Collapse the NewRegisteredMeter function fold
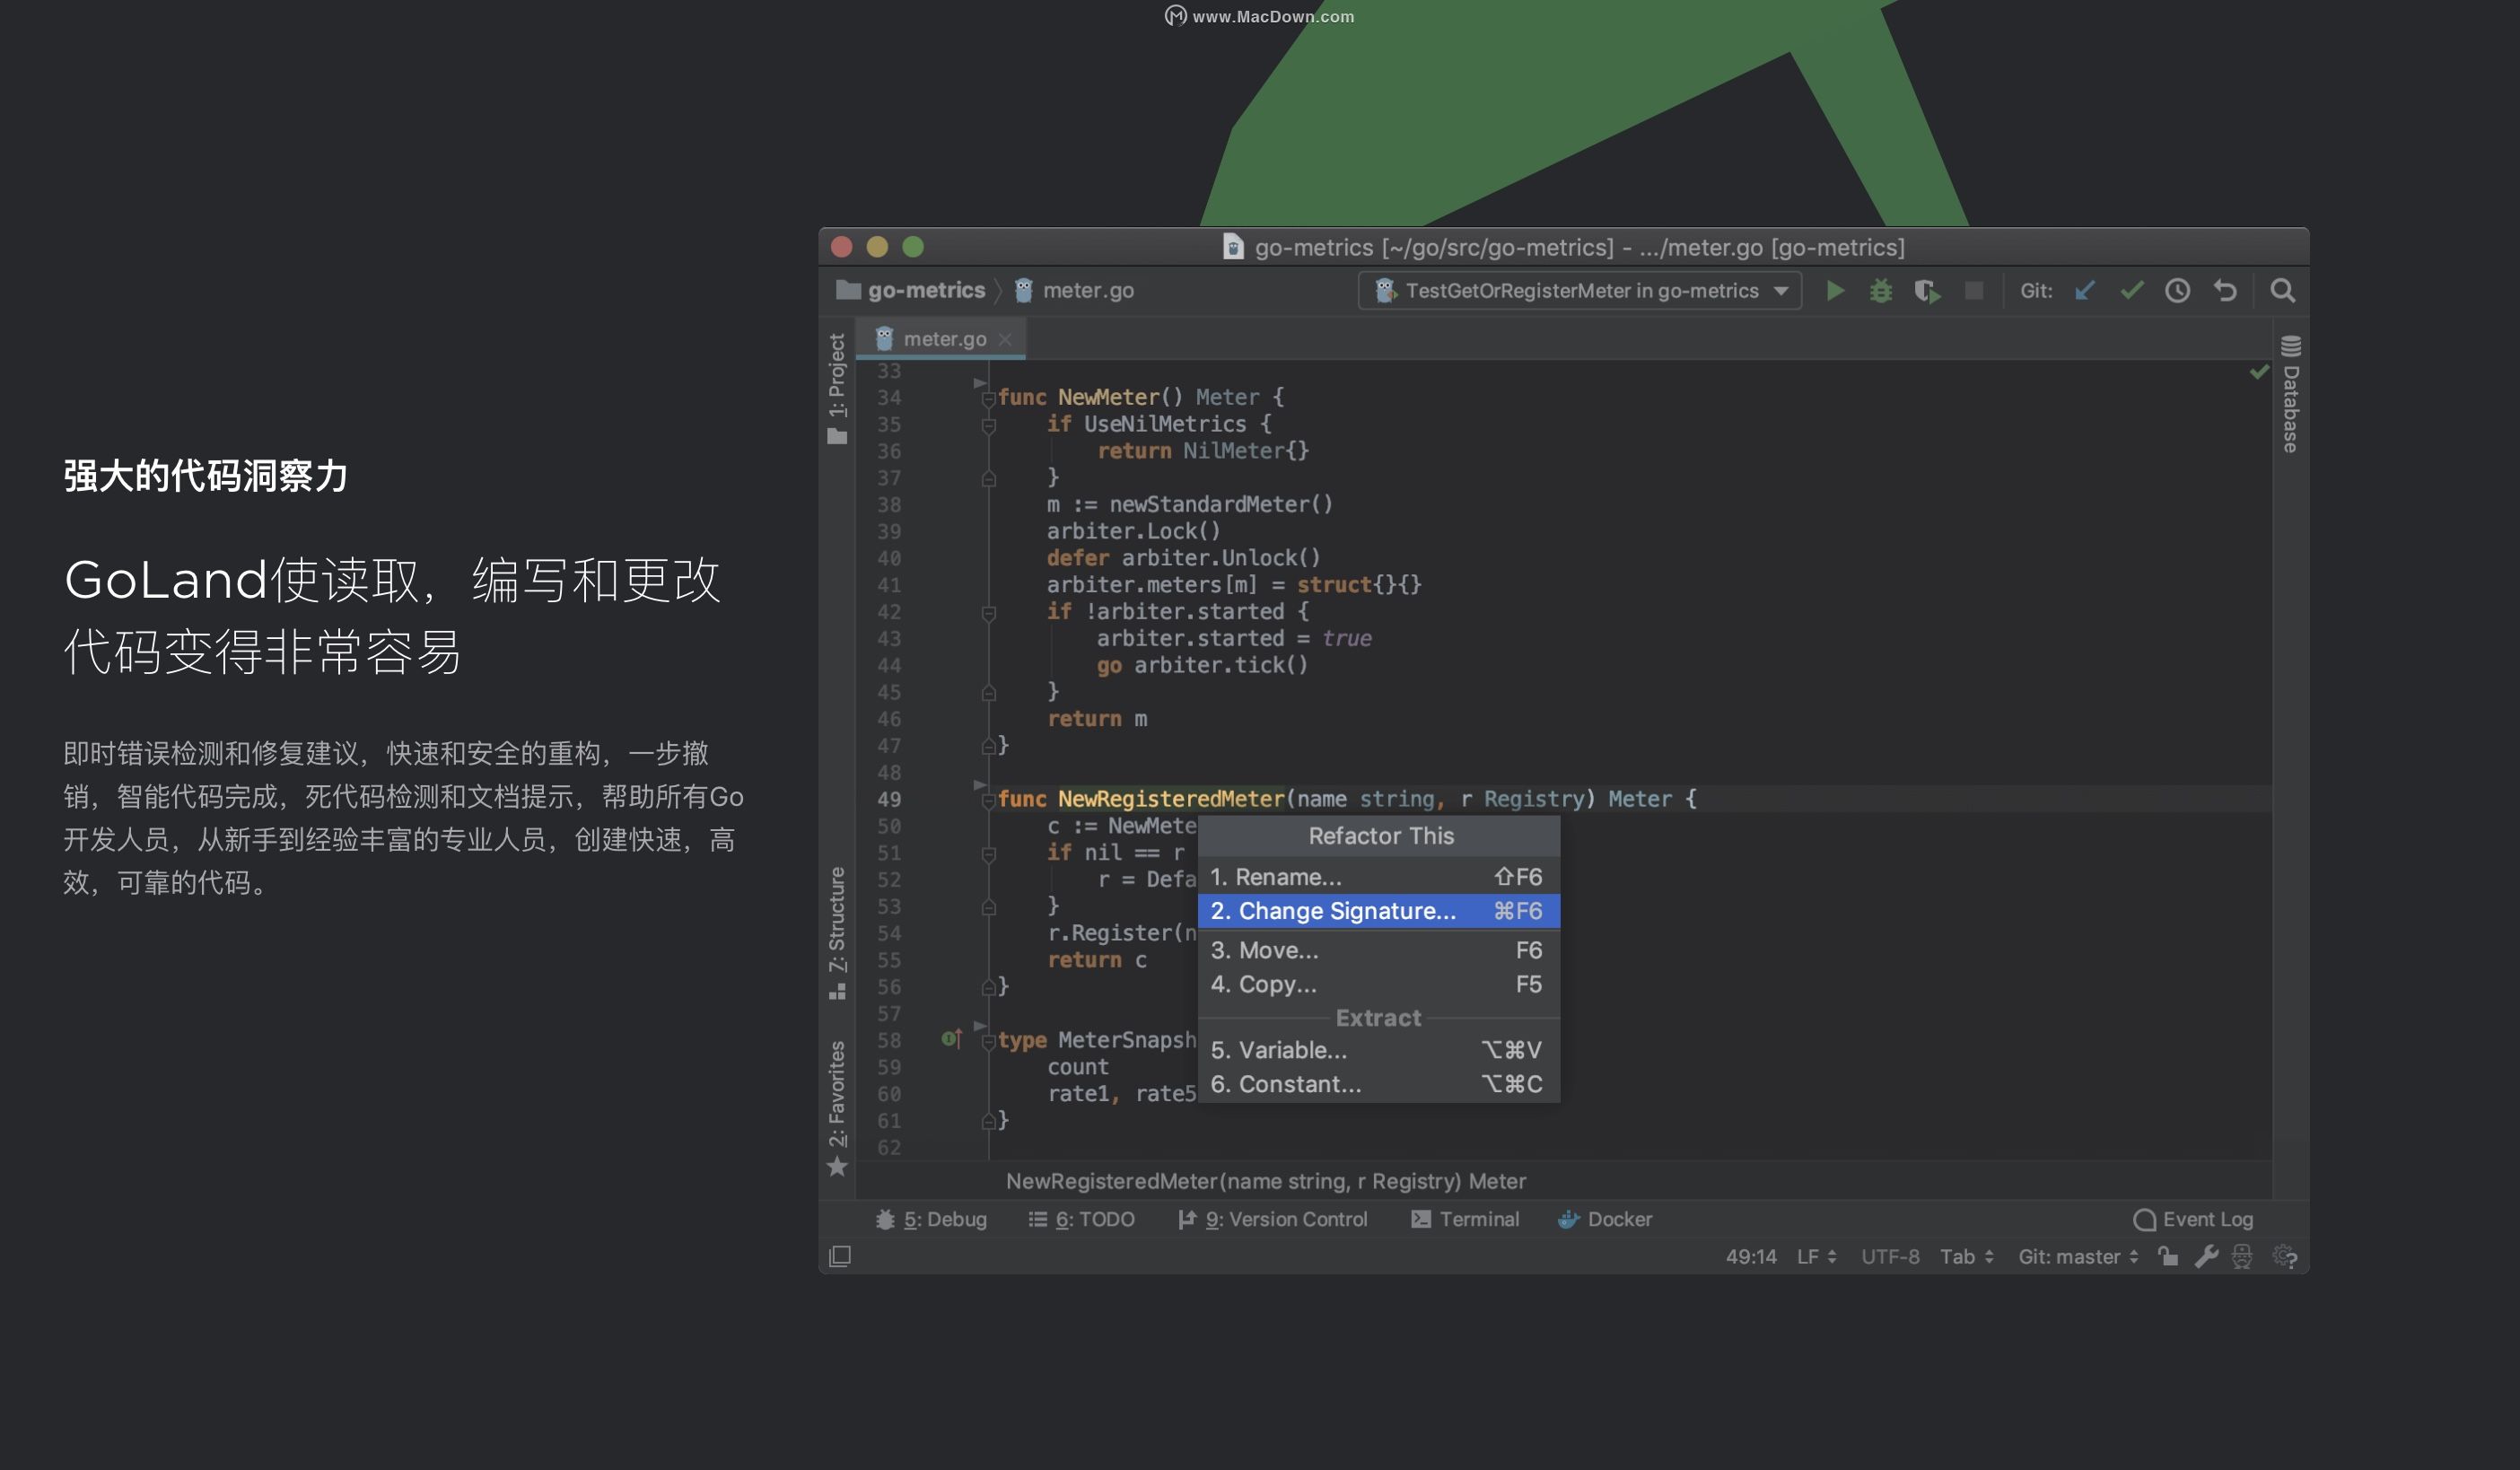 click(988, 801)
